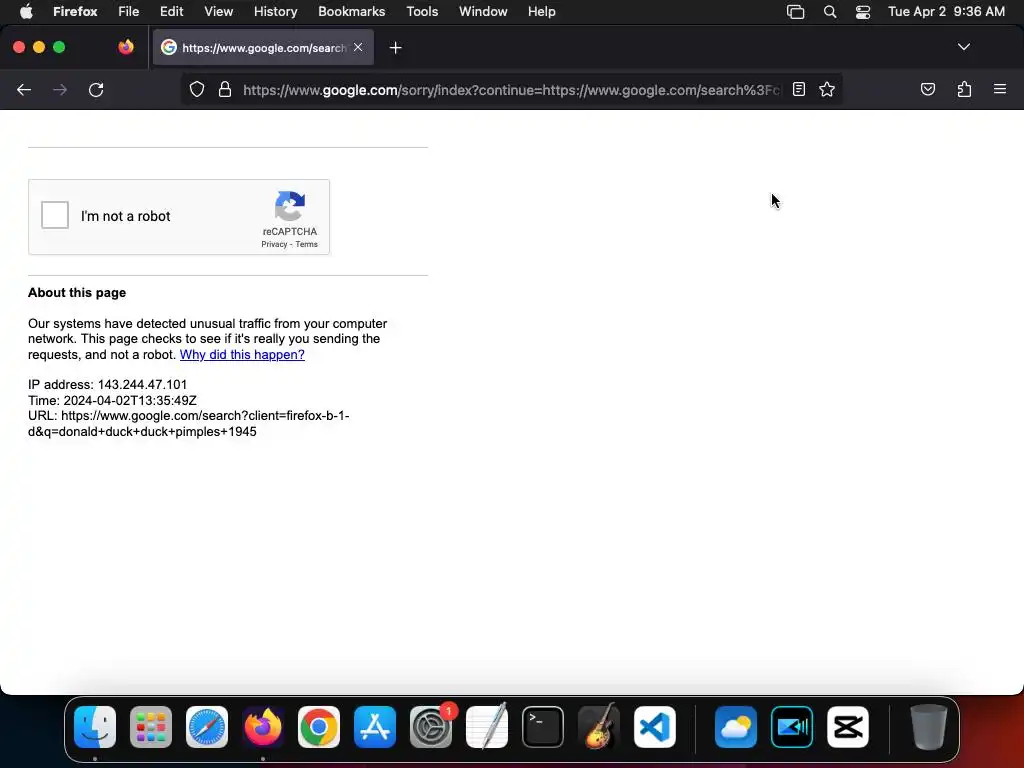Open Finder from the dock
Image resolution: width=1024 pixels, height=768 pixels.
pyautogui.click(x=95, y=727)
